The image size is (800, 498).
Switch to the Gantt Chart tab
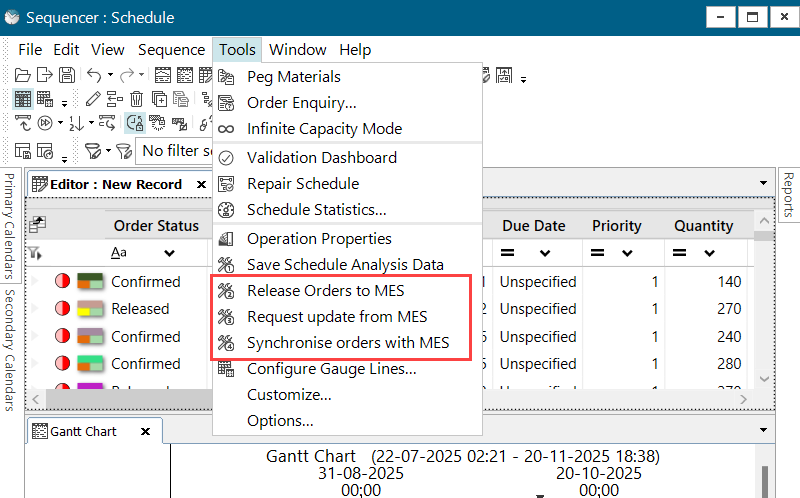point(82,432)
